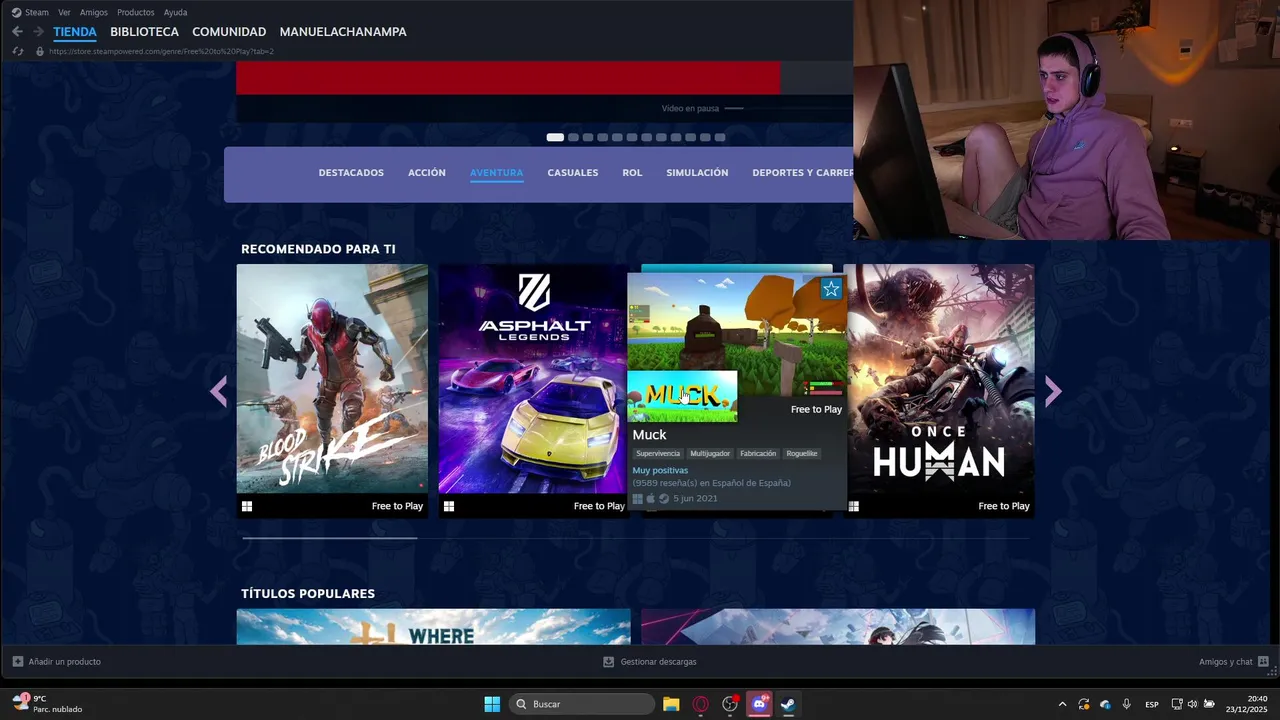
Task: Select the Roguelike tag on Muck
Action: pyautogui.click(x=802, y=454)
